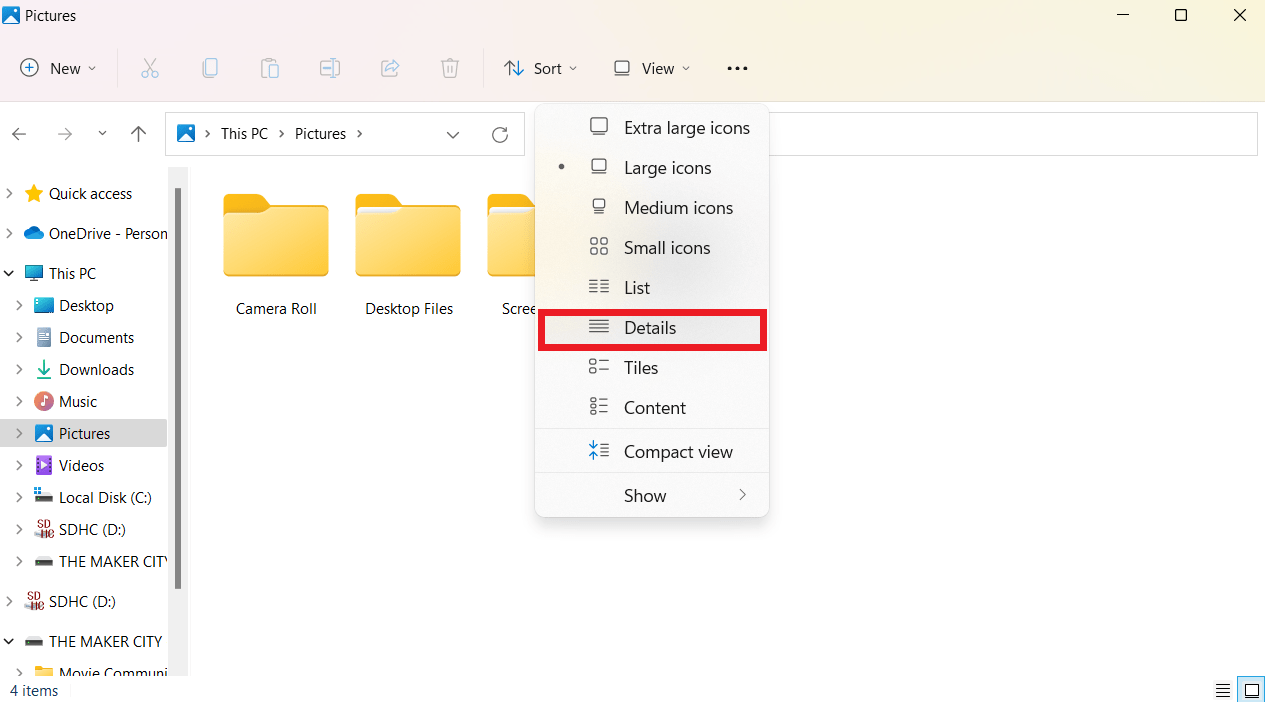Screen dimensions: 1265x702
Task: Select Tiles layout in the menu
Action: 641,368
